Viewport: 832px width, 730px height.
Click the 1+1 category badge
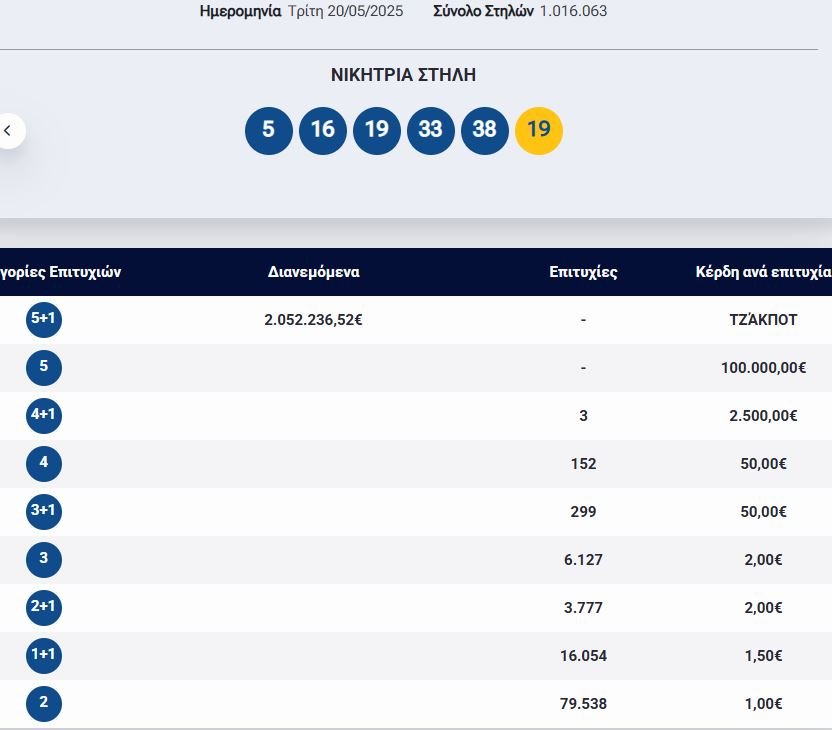click(43, 656)
